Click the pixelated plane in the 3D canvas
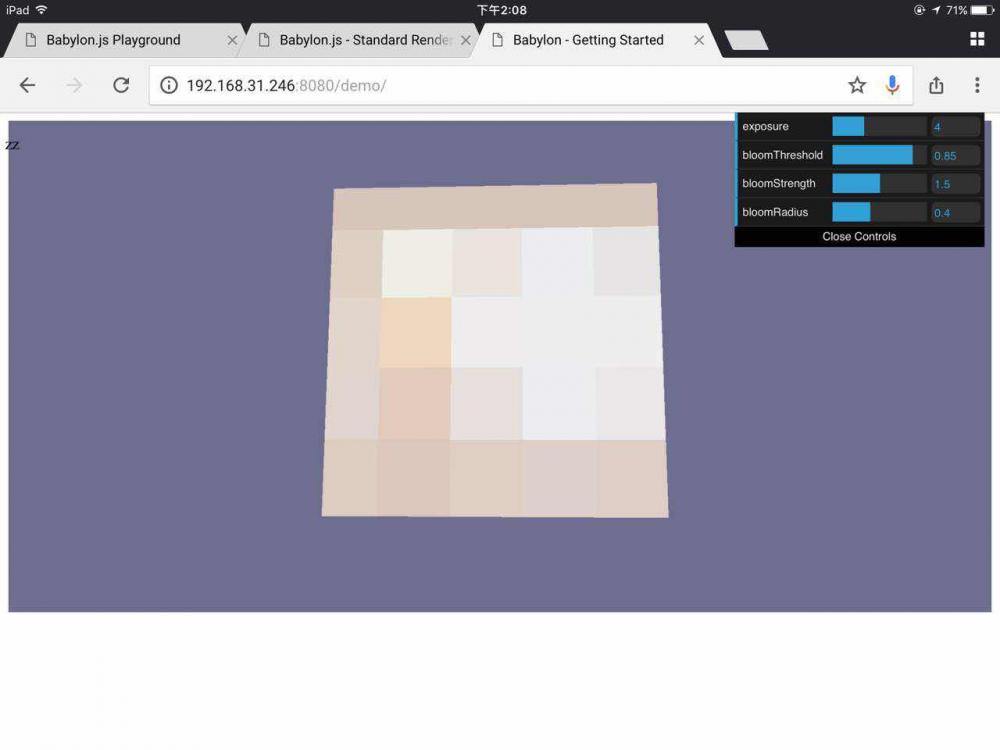The width and height of the screenshot is (1000, 750). pos(495,350)
